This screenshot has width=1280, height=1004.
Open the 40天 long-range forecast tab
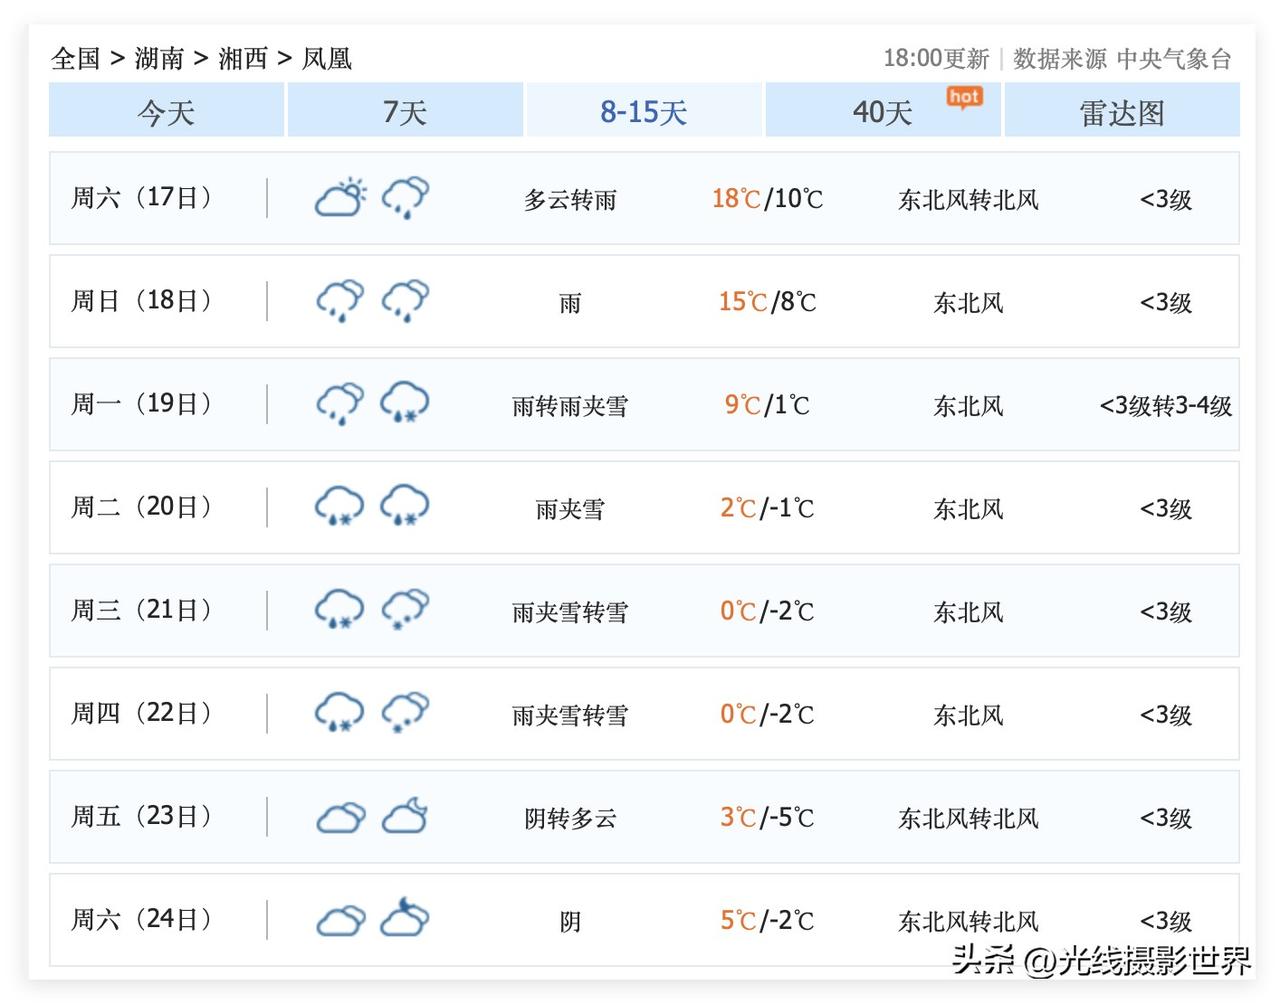pyautogui.click(x=883, y=111)
